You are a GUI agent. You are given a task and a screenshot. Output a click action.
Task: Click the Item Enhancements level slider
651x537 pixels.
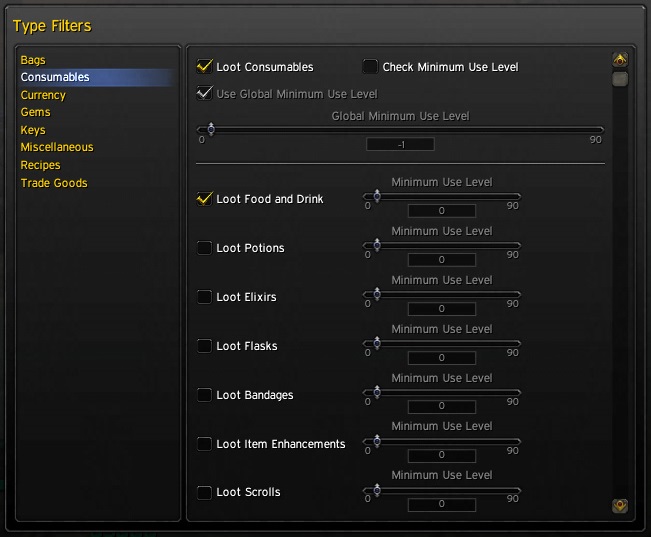(442, 441)
